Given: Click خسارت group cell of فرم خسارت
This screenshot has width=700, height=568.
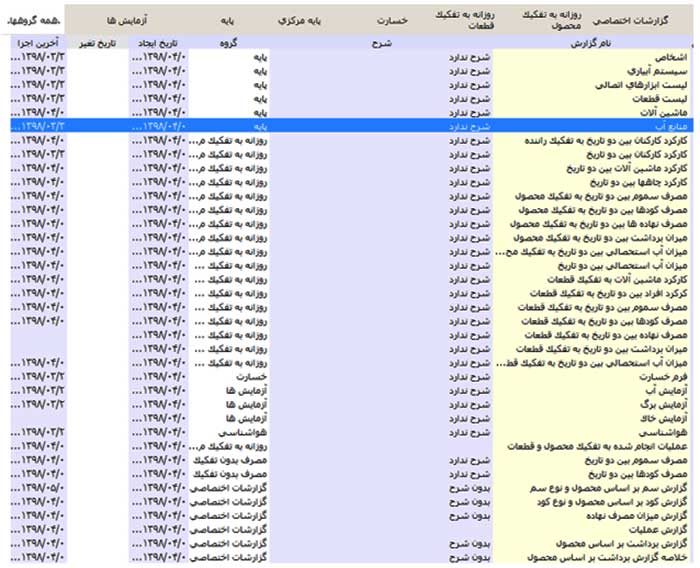Looking at the screenshot, I should pos(251,377).
